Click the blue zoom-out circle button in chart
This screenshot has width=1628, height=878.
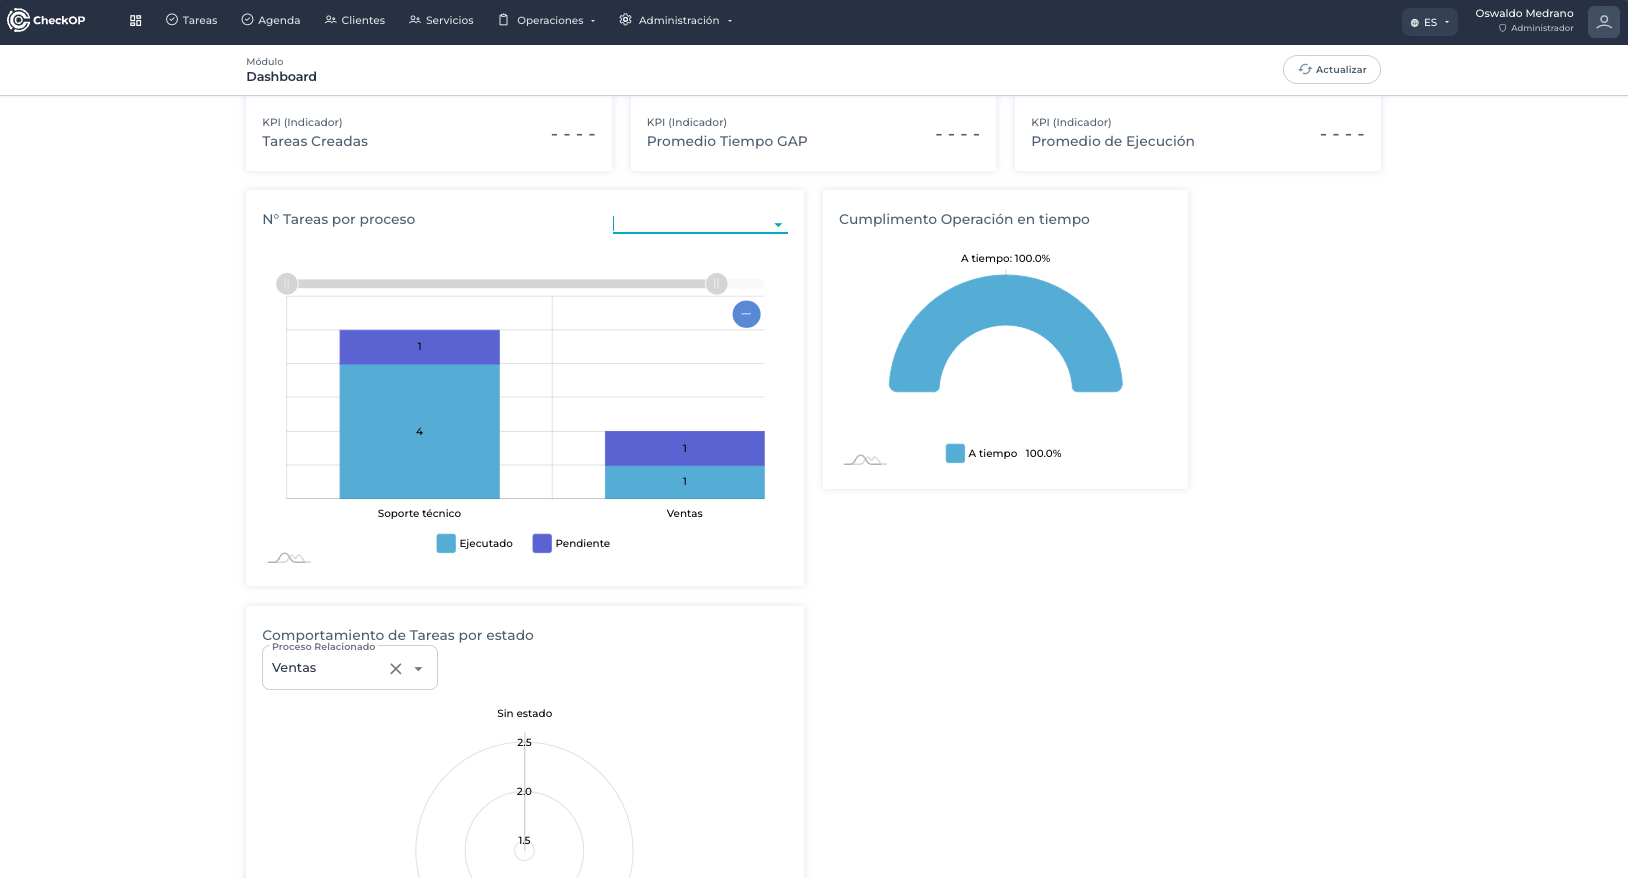pos(746,314)
